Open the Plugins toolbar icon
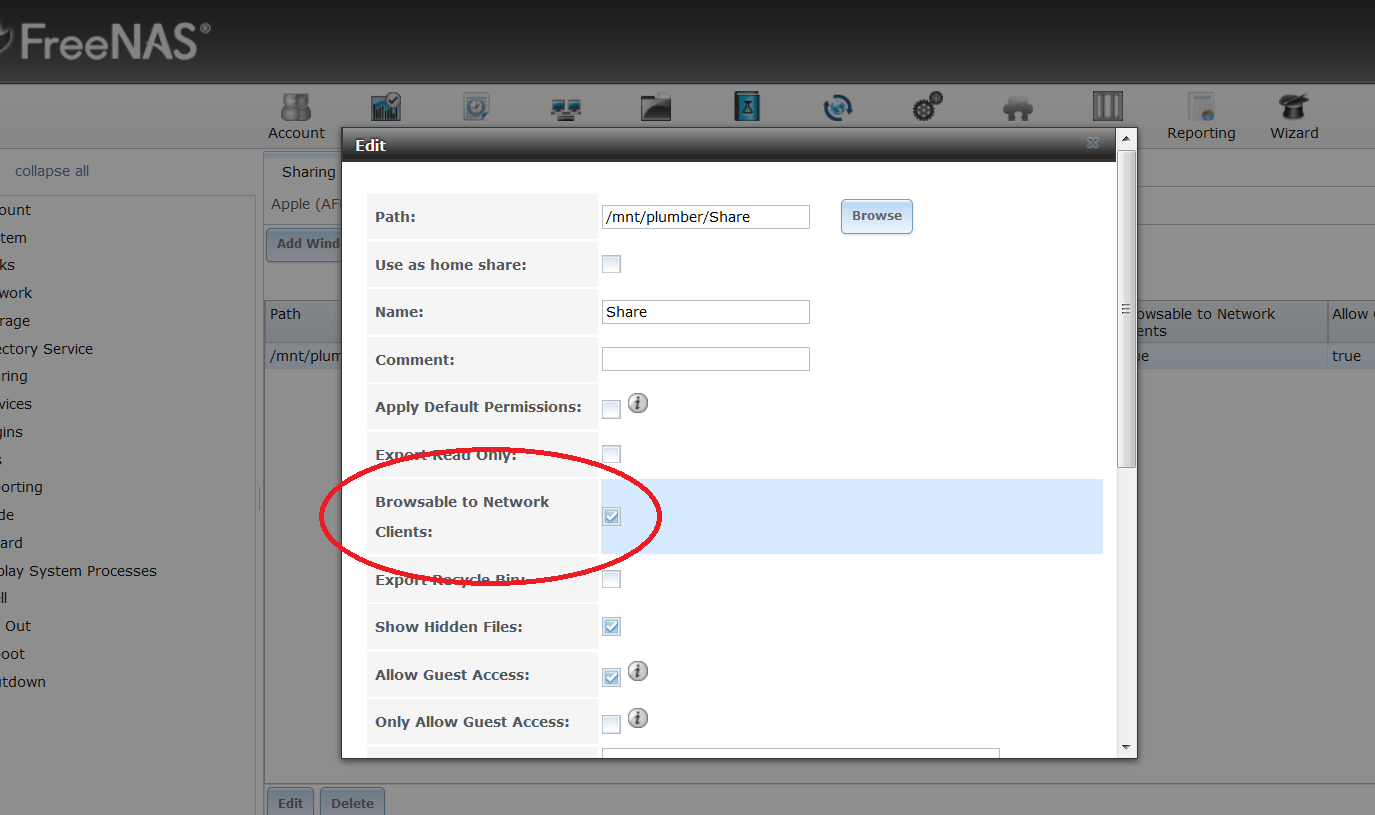This screenshot has width=1375, height=815. point(1018,108)
